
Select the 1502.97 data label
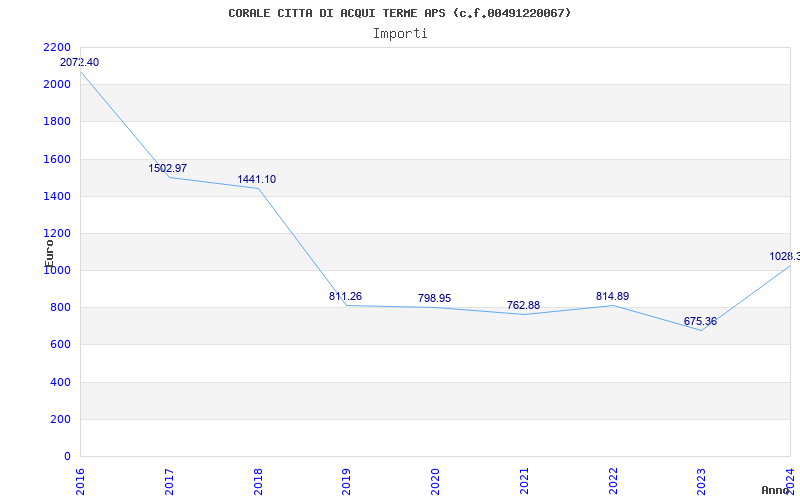pyautogui.click(x=168, y=168)
